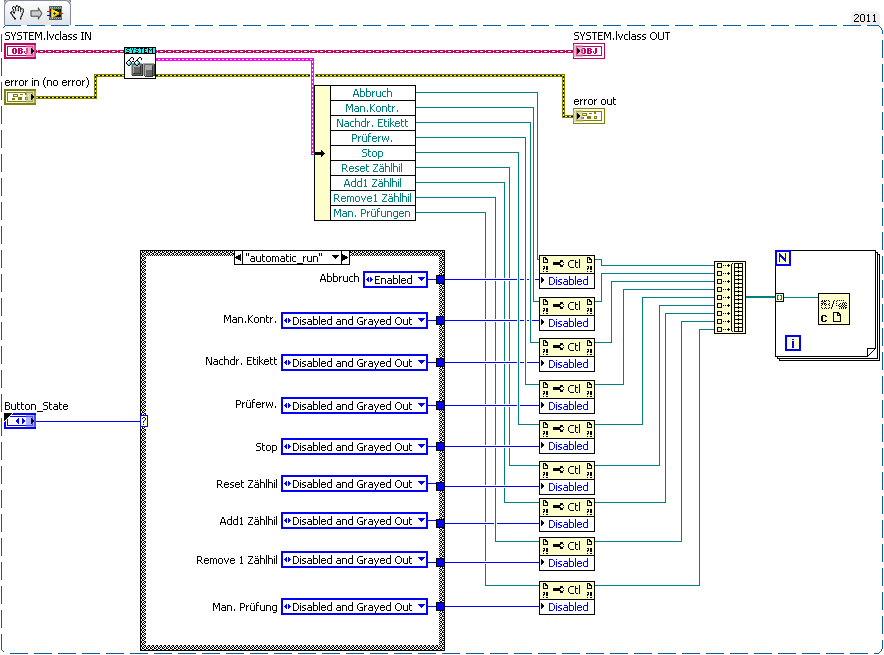Click the run arrow icon in toolbar
884x655 pixels.
coord(36,12)
